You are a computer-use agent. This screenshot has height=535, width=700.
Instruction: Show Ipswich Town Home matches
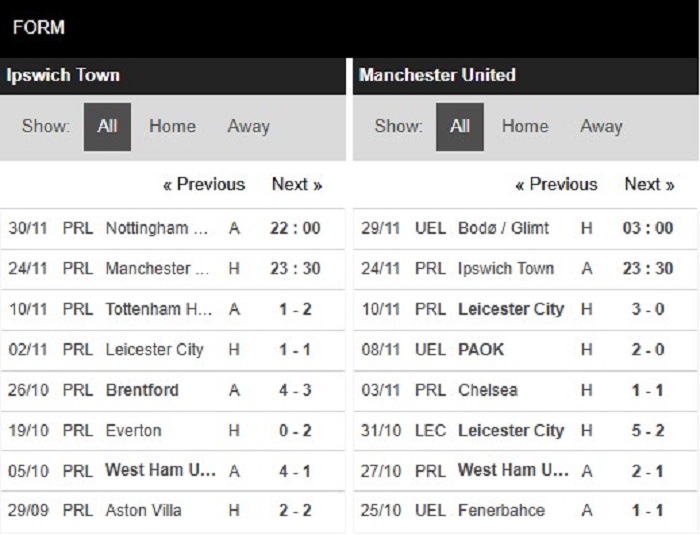(x=172, y=126)
